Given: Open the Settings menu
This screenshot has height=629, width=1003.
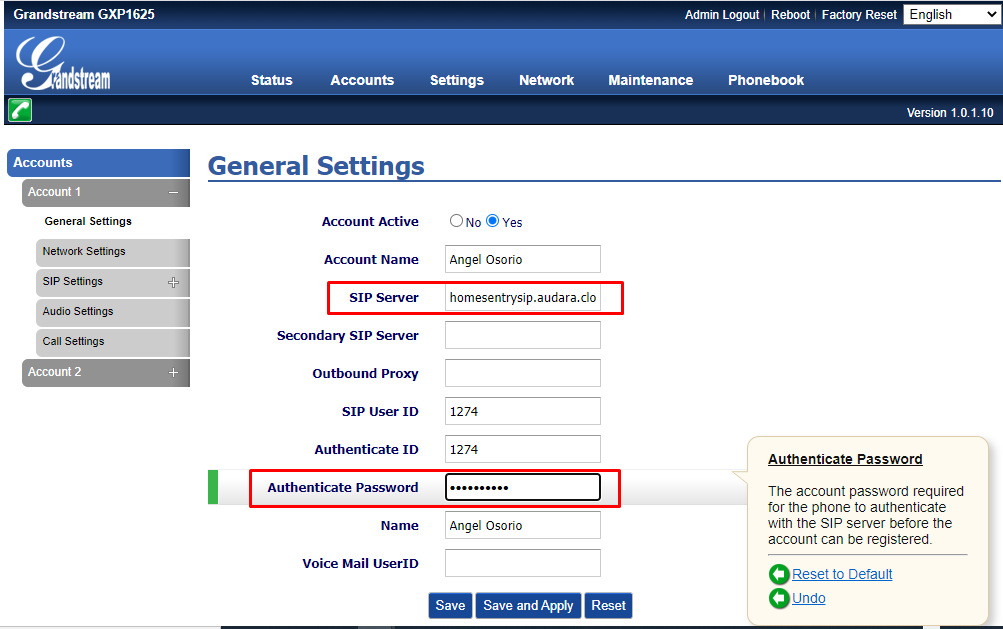Looking at the screenshot, I should 457,80.
